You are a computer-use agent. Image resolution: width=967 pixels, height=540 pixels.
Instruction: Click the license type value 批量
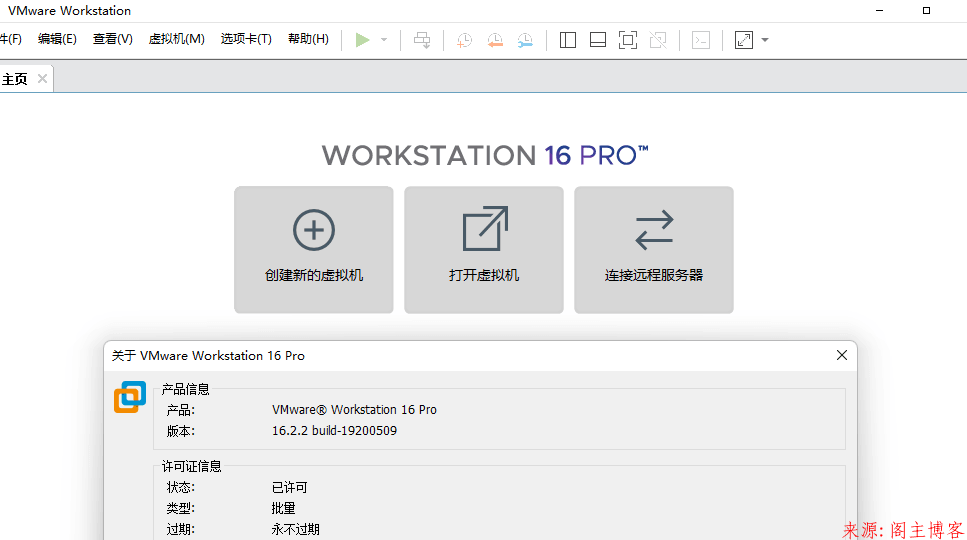click(x=284, y=509)
